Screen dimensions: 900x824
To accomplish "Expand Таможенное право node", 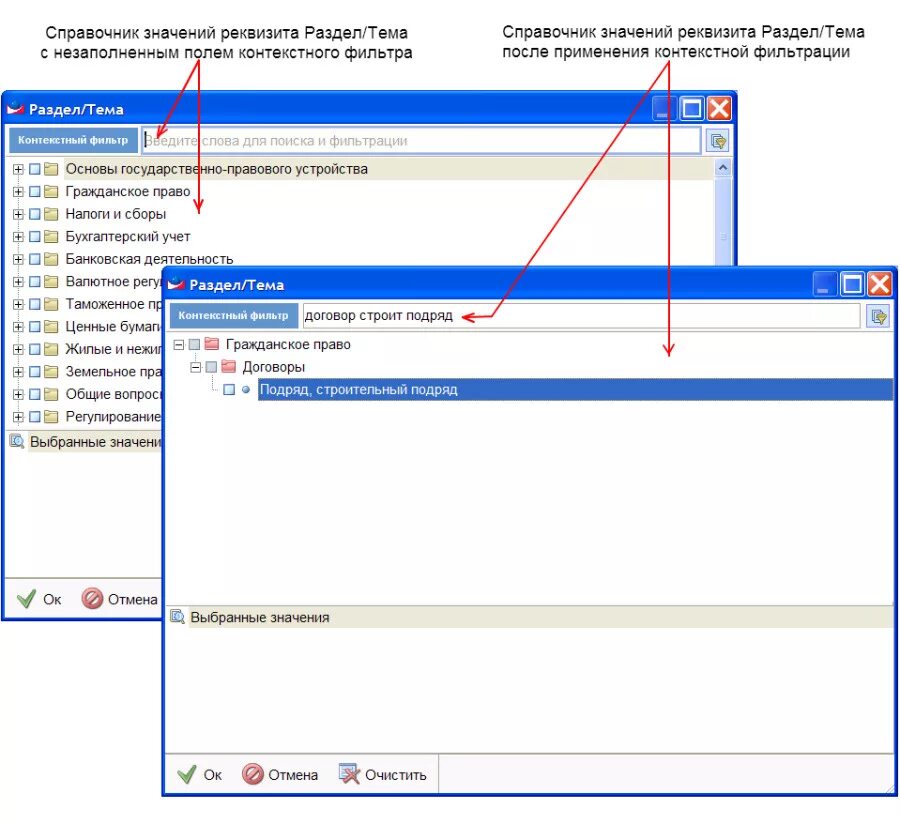I will (18, 304).
